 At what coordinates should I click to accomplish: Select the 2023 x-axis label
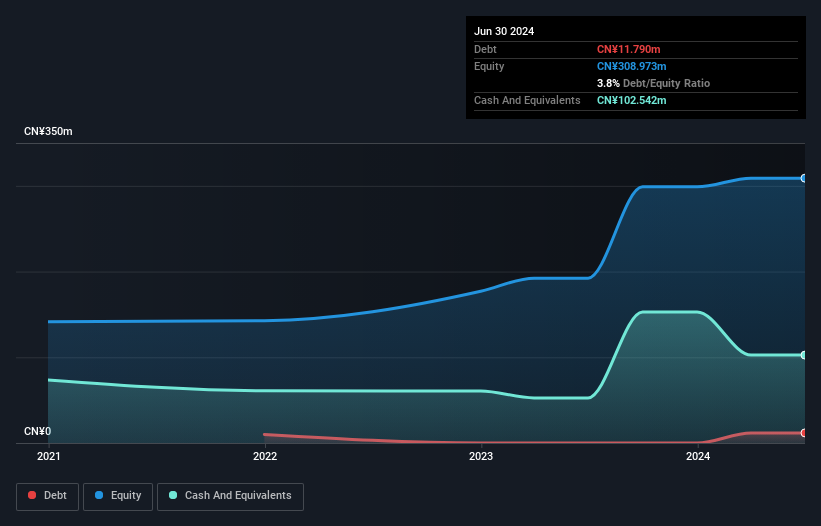[481, 456]
